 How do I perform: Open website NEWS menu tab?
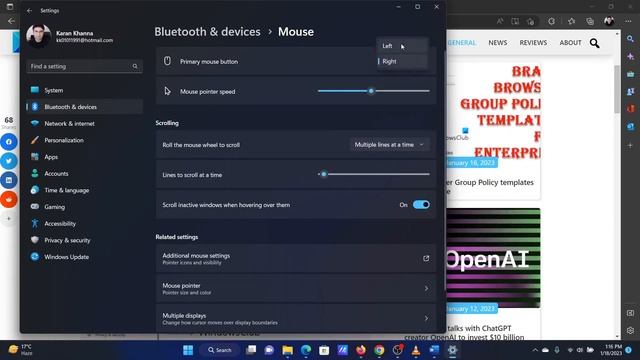[x=498, y=42]
